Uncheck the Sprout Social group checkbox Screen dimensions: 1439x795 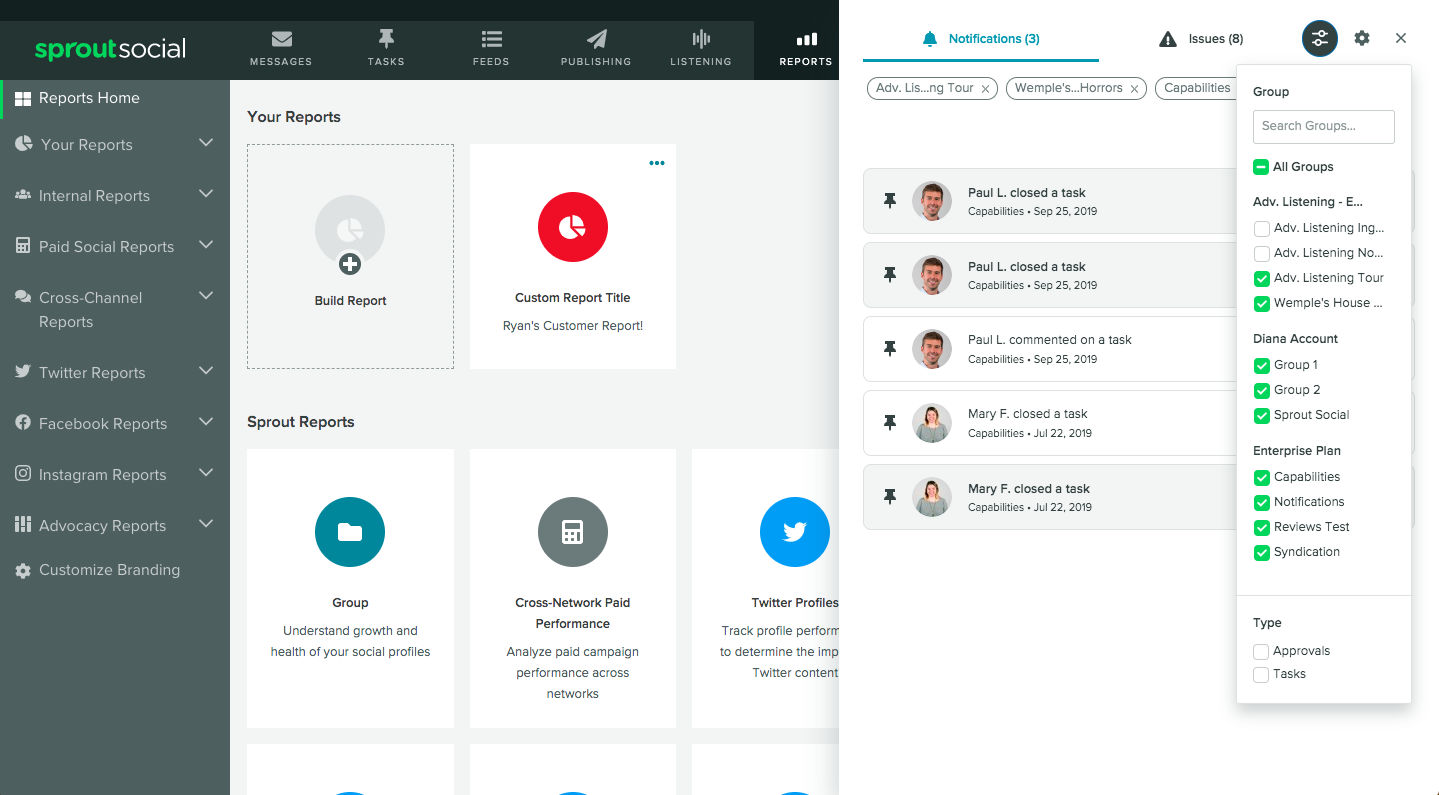[x=1262, y=415]
